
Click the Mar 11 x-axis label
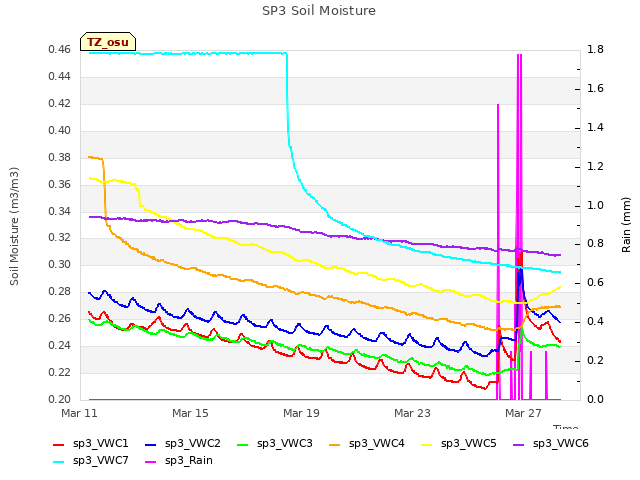click(x=79, y=413)
